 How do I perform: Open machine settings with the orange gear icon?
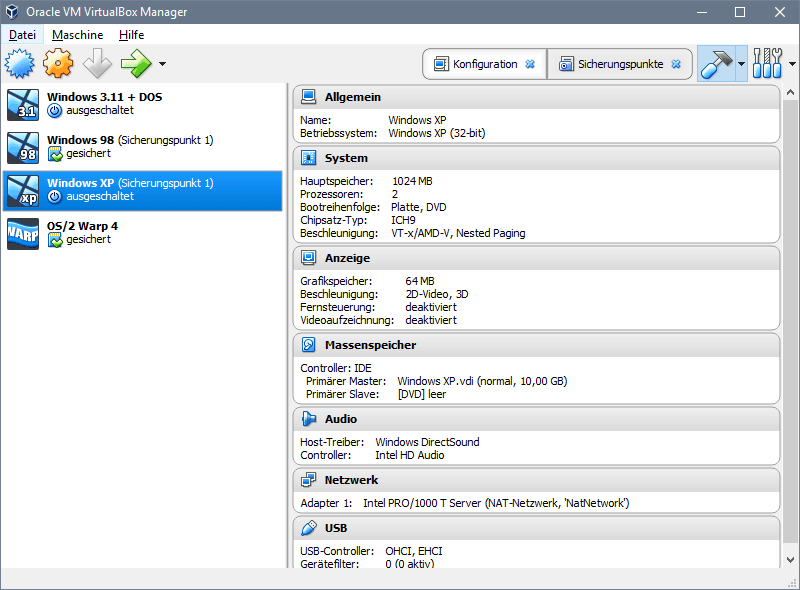[58, 64]
